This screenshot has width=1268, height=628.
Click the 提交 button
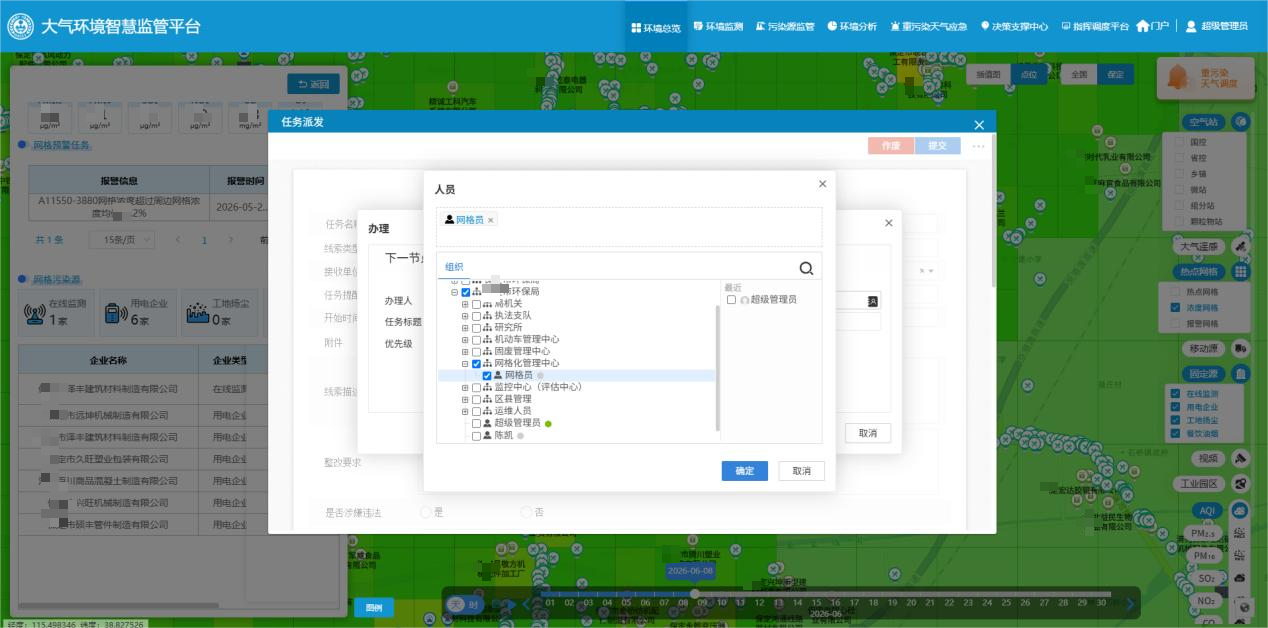pyautogui.click(x=937, y=146)
